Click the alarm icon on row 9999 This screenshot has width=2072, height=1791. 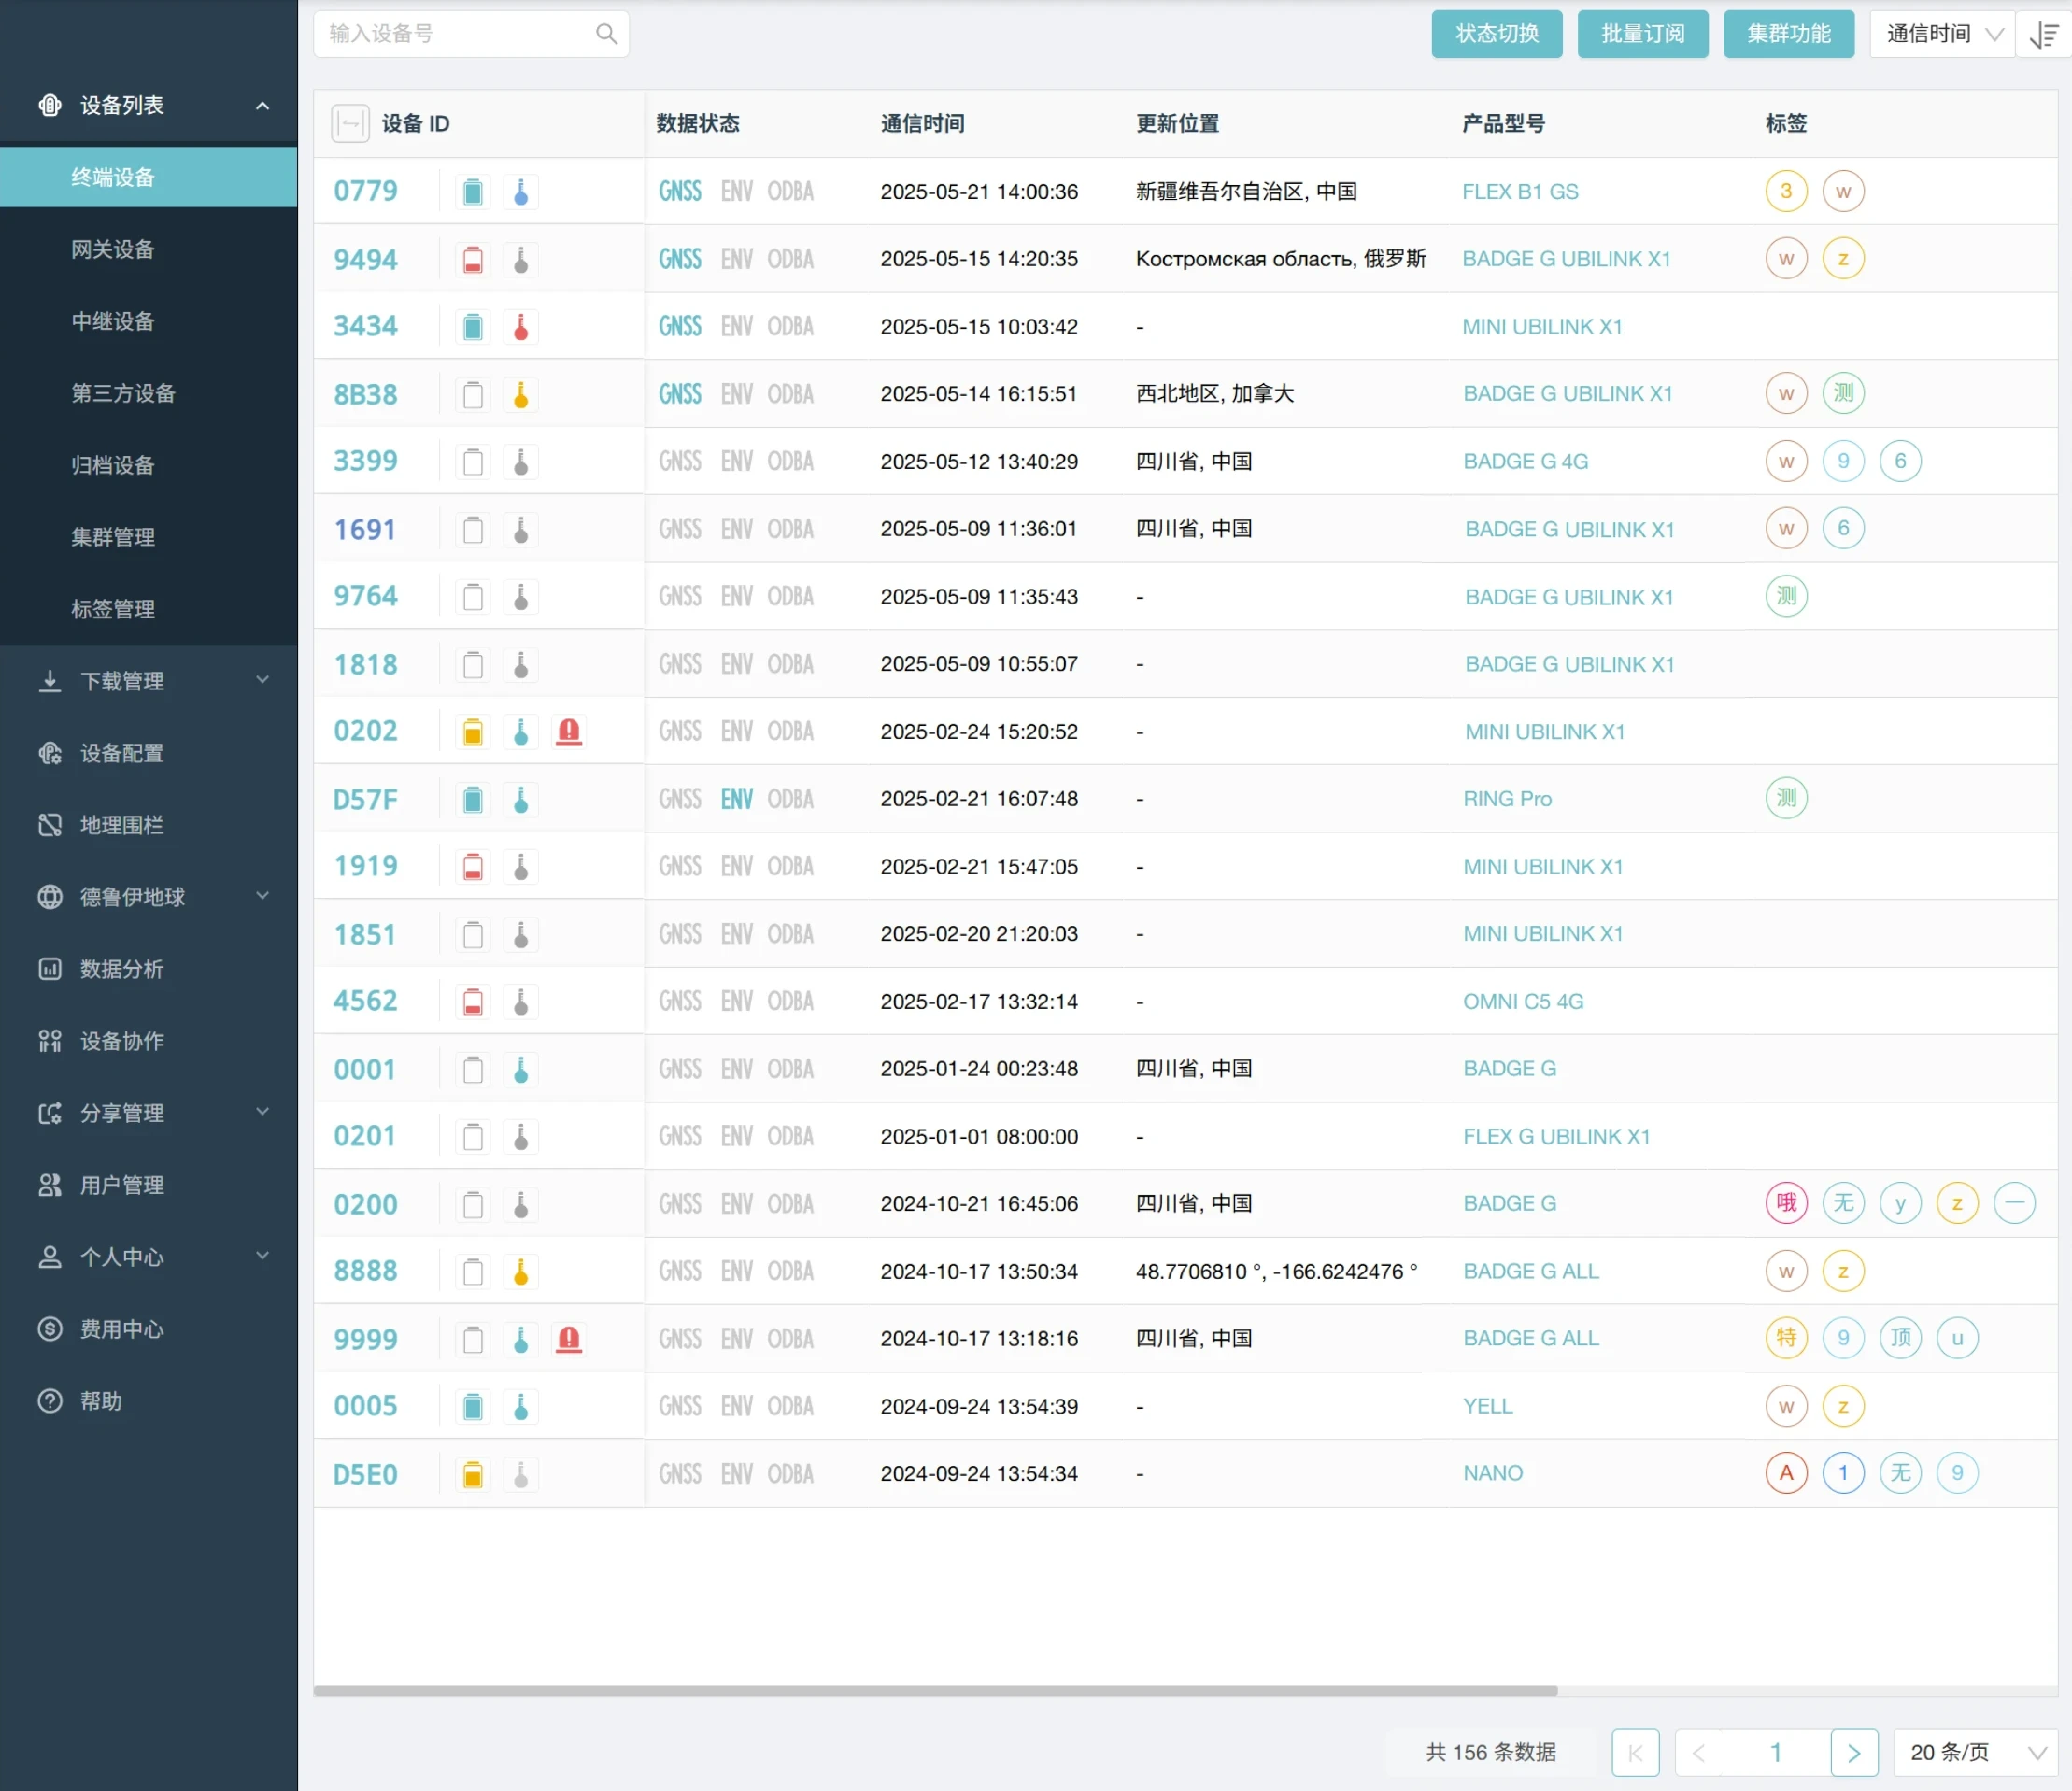pos(569,1339)
